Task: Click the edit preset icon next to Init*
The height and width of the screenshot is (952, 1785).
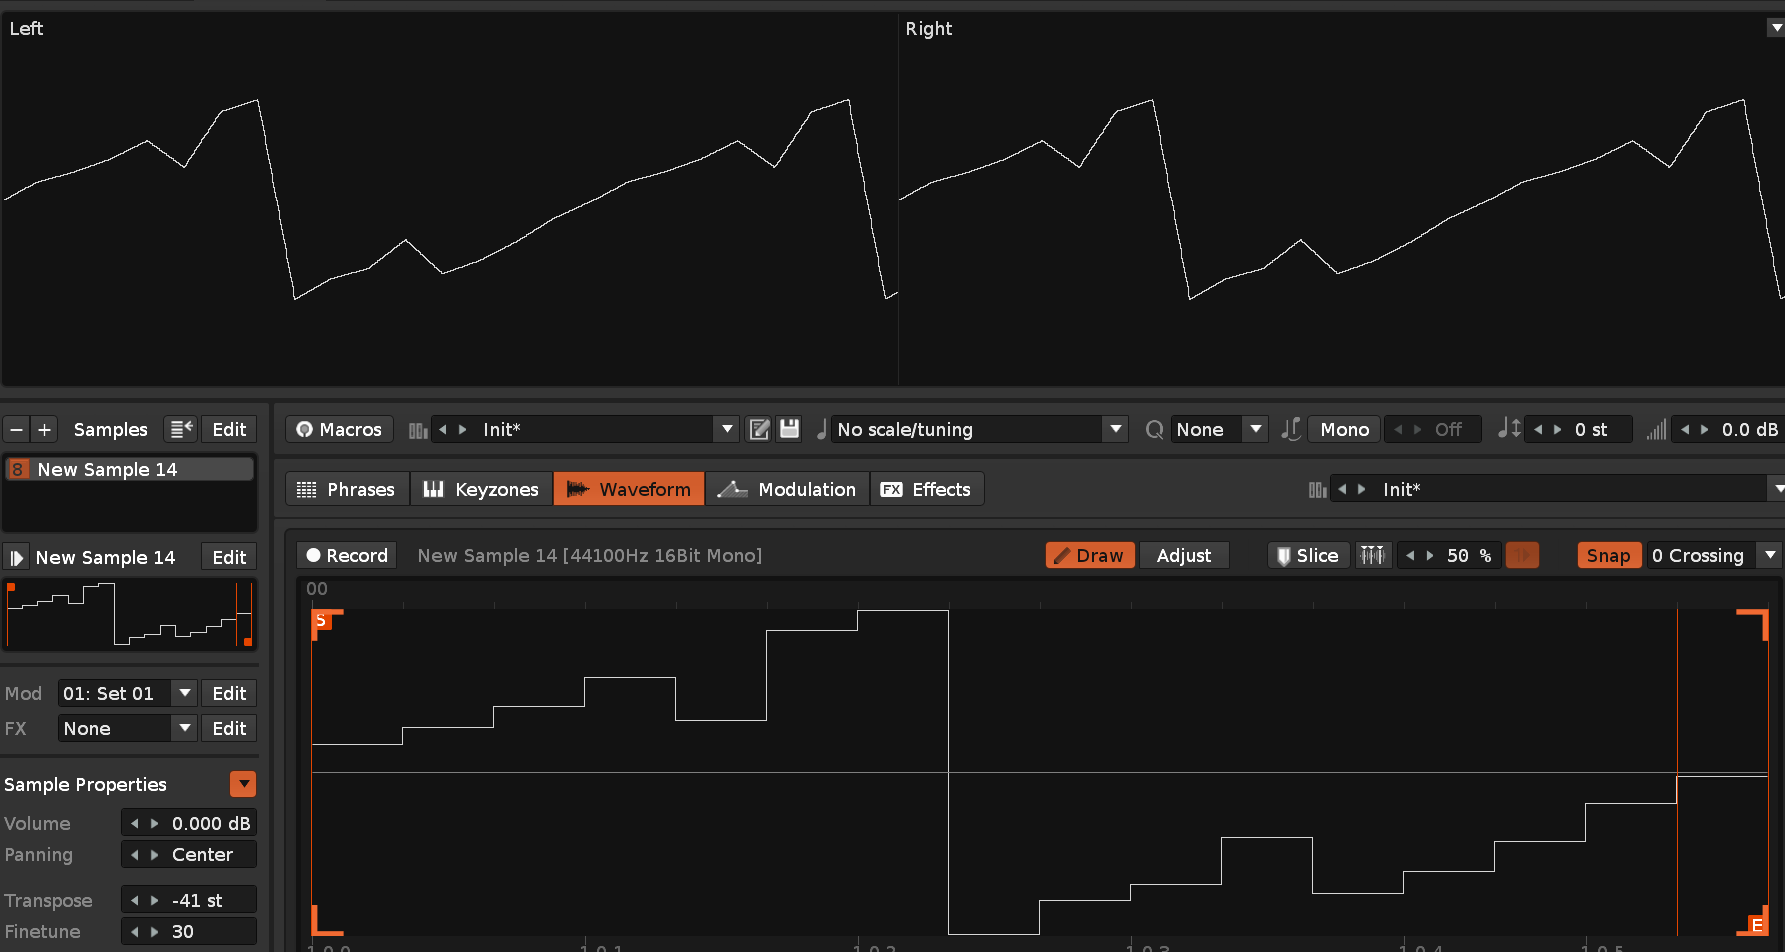Action: coord(760,430)
